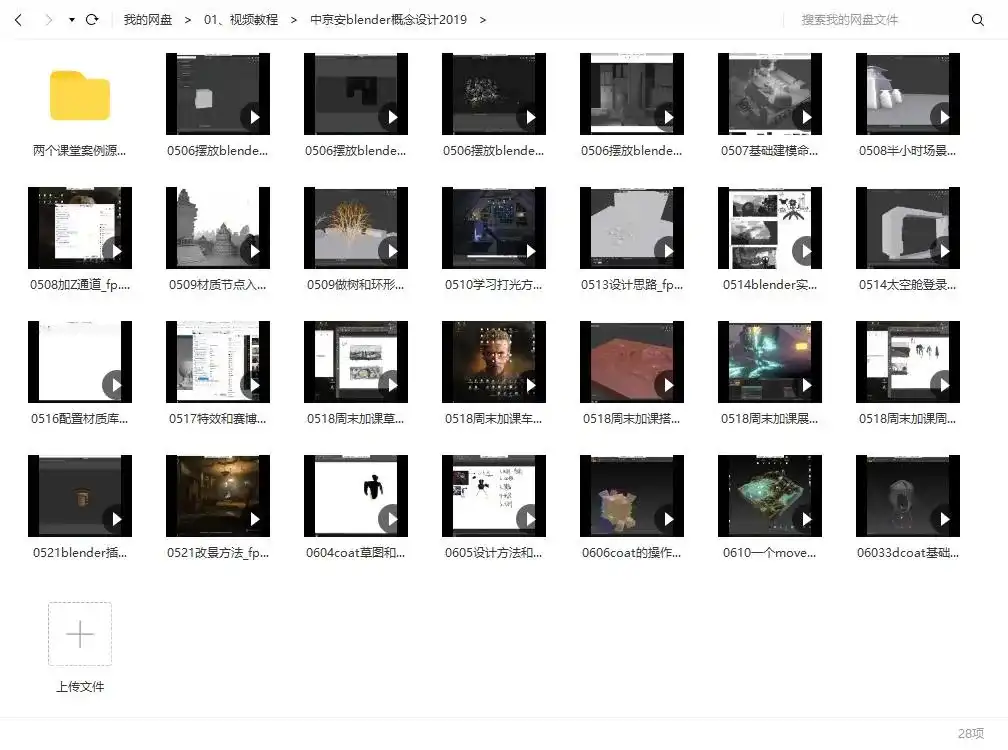
Task: Click the 0516配置材质库 file name
Action: (80, 419)
